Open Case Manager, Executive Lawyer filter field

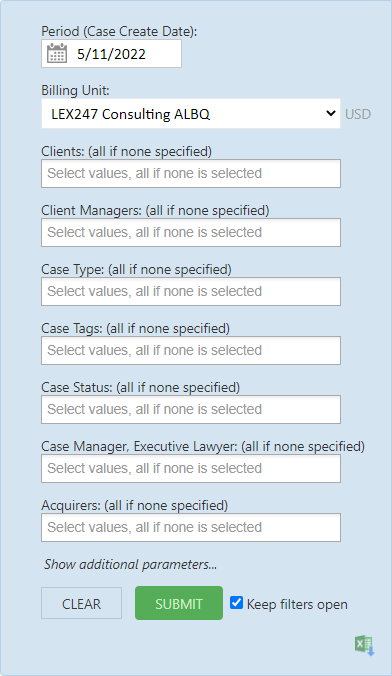pos(191,468)
